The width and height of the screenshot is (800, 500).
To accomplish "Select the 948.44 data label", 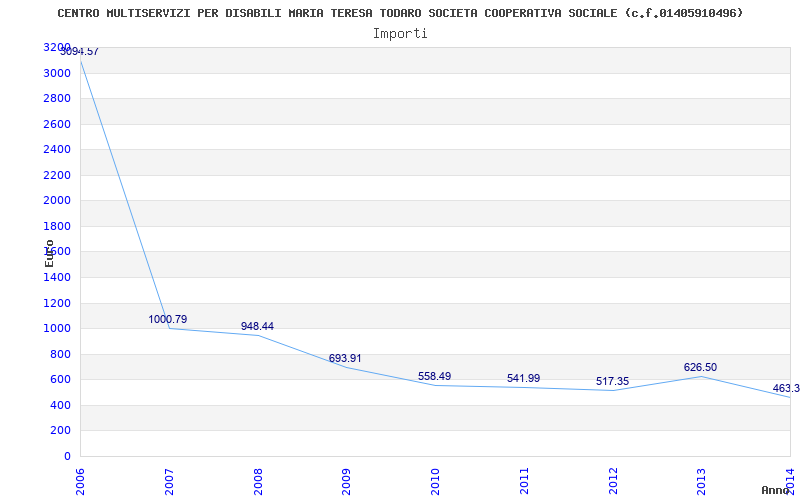I will tap(257, 326).
